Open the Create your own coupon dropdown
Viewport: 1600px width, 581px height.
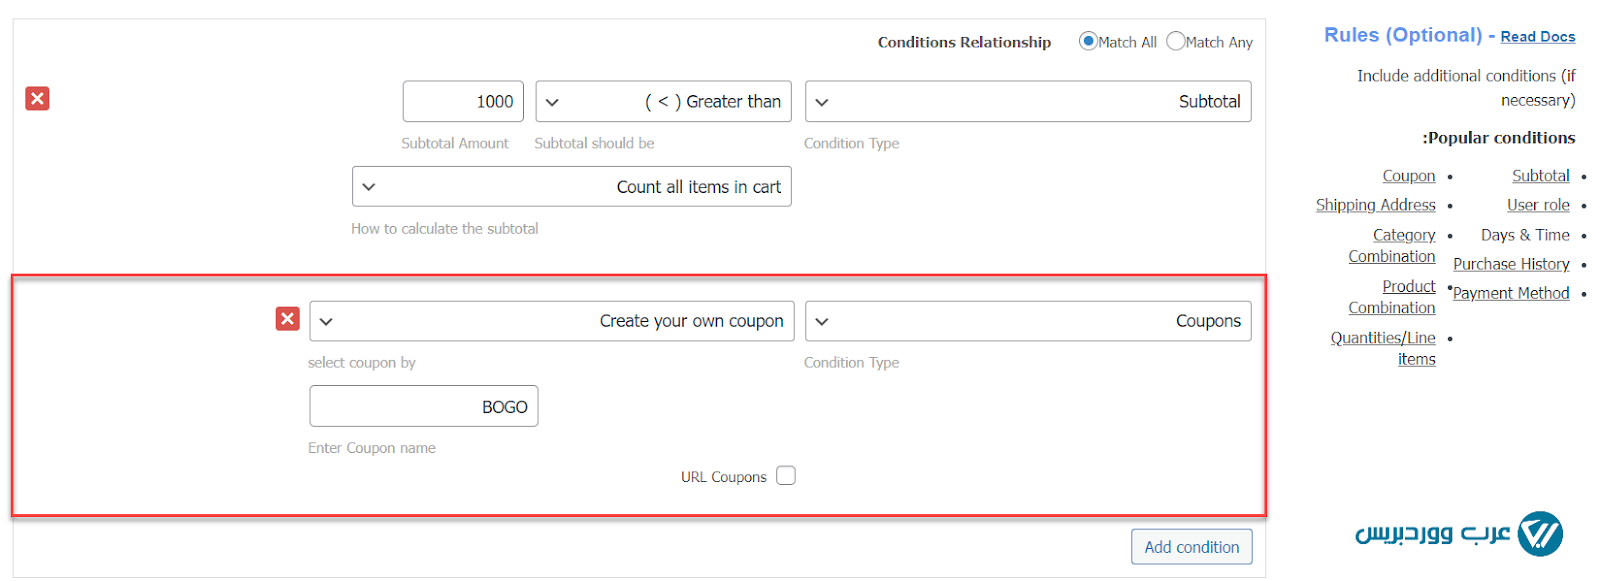[x=551, y=321]
